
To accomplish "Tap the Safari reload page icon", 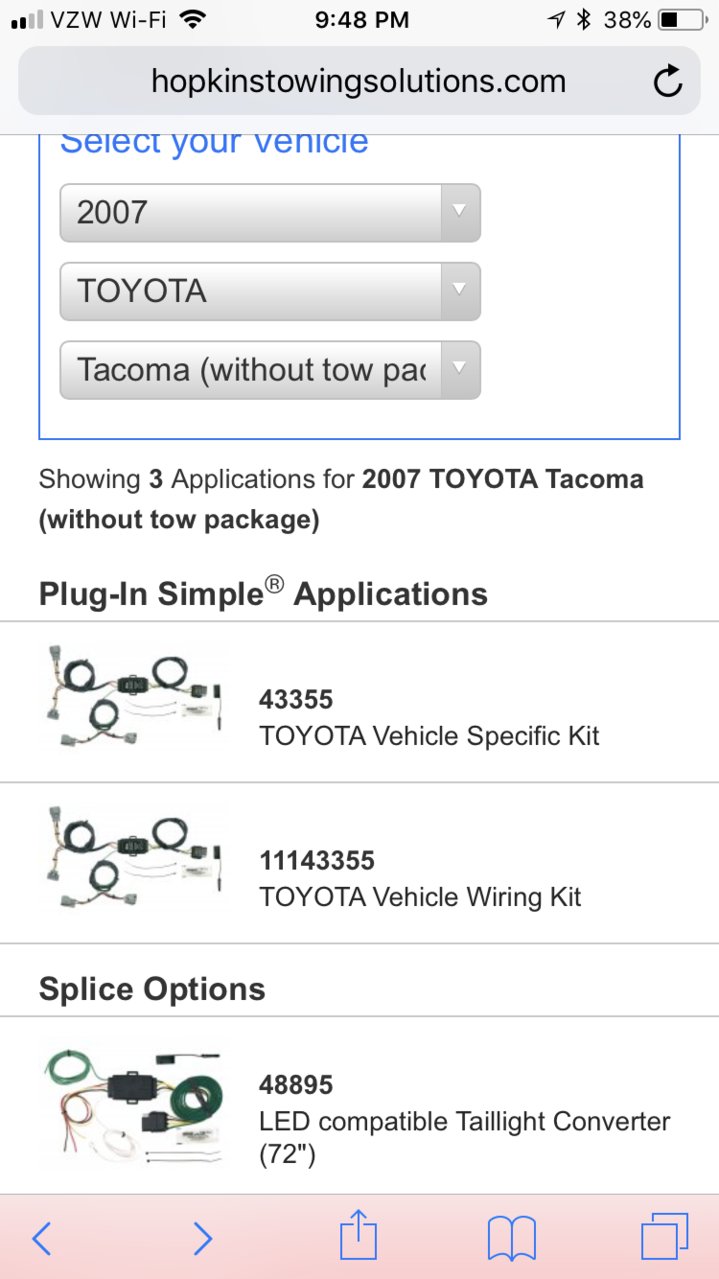I will 668,82.
